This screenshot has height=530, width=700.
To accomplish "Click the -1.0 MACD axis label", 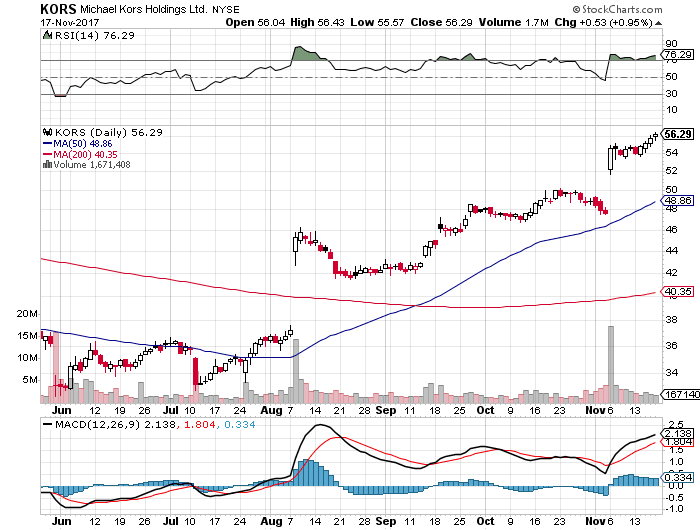I will point(674,509).
